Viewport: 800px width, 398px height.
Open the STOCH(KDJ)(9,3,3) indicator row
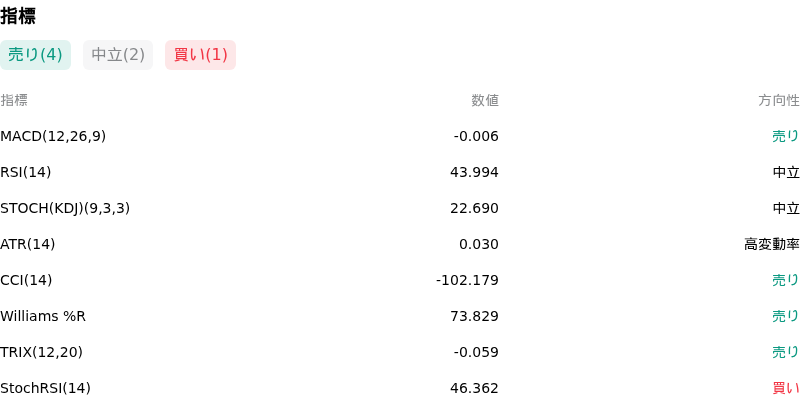pyautogui.click(x=400, y=208)
